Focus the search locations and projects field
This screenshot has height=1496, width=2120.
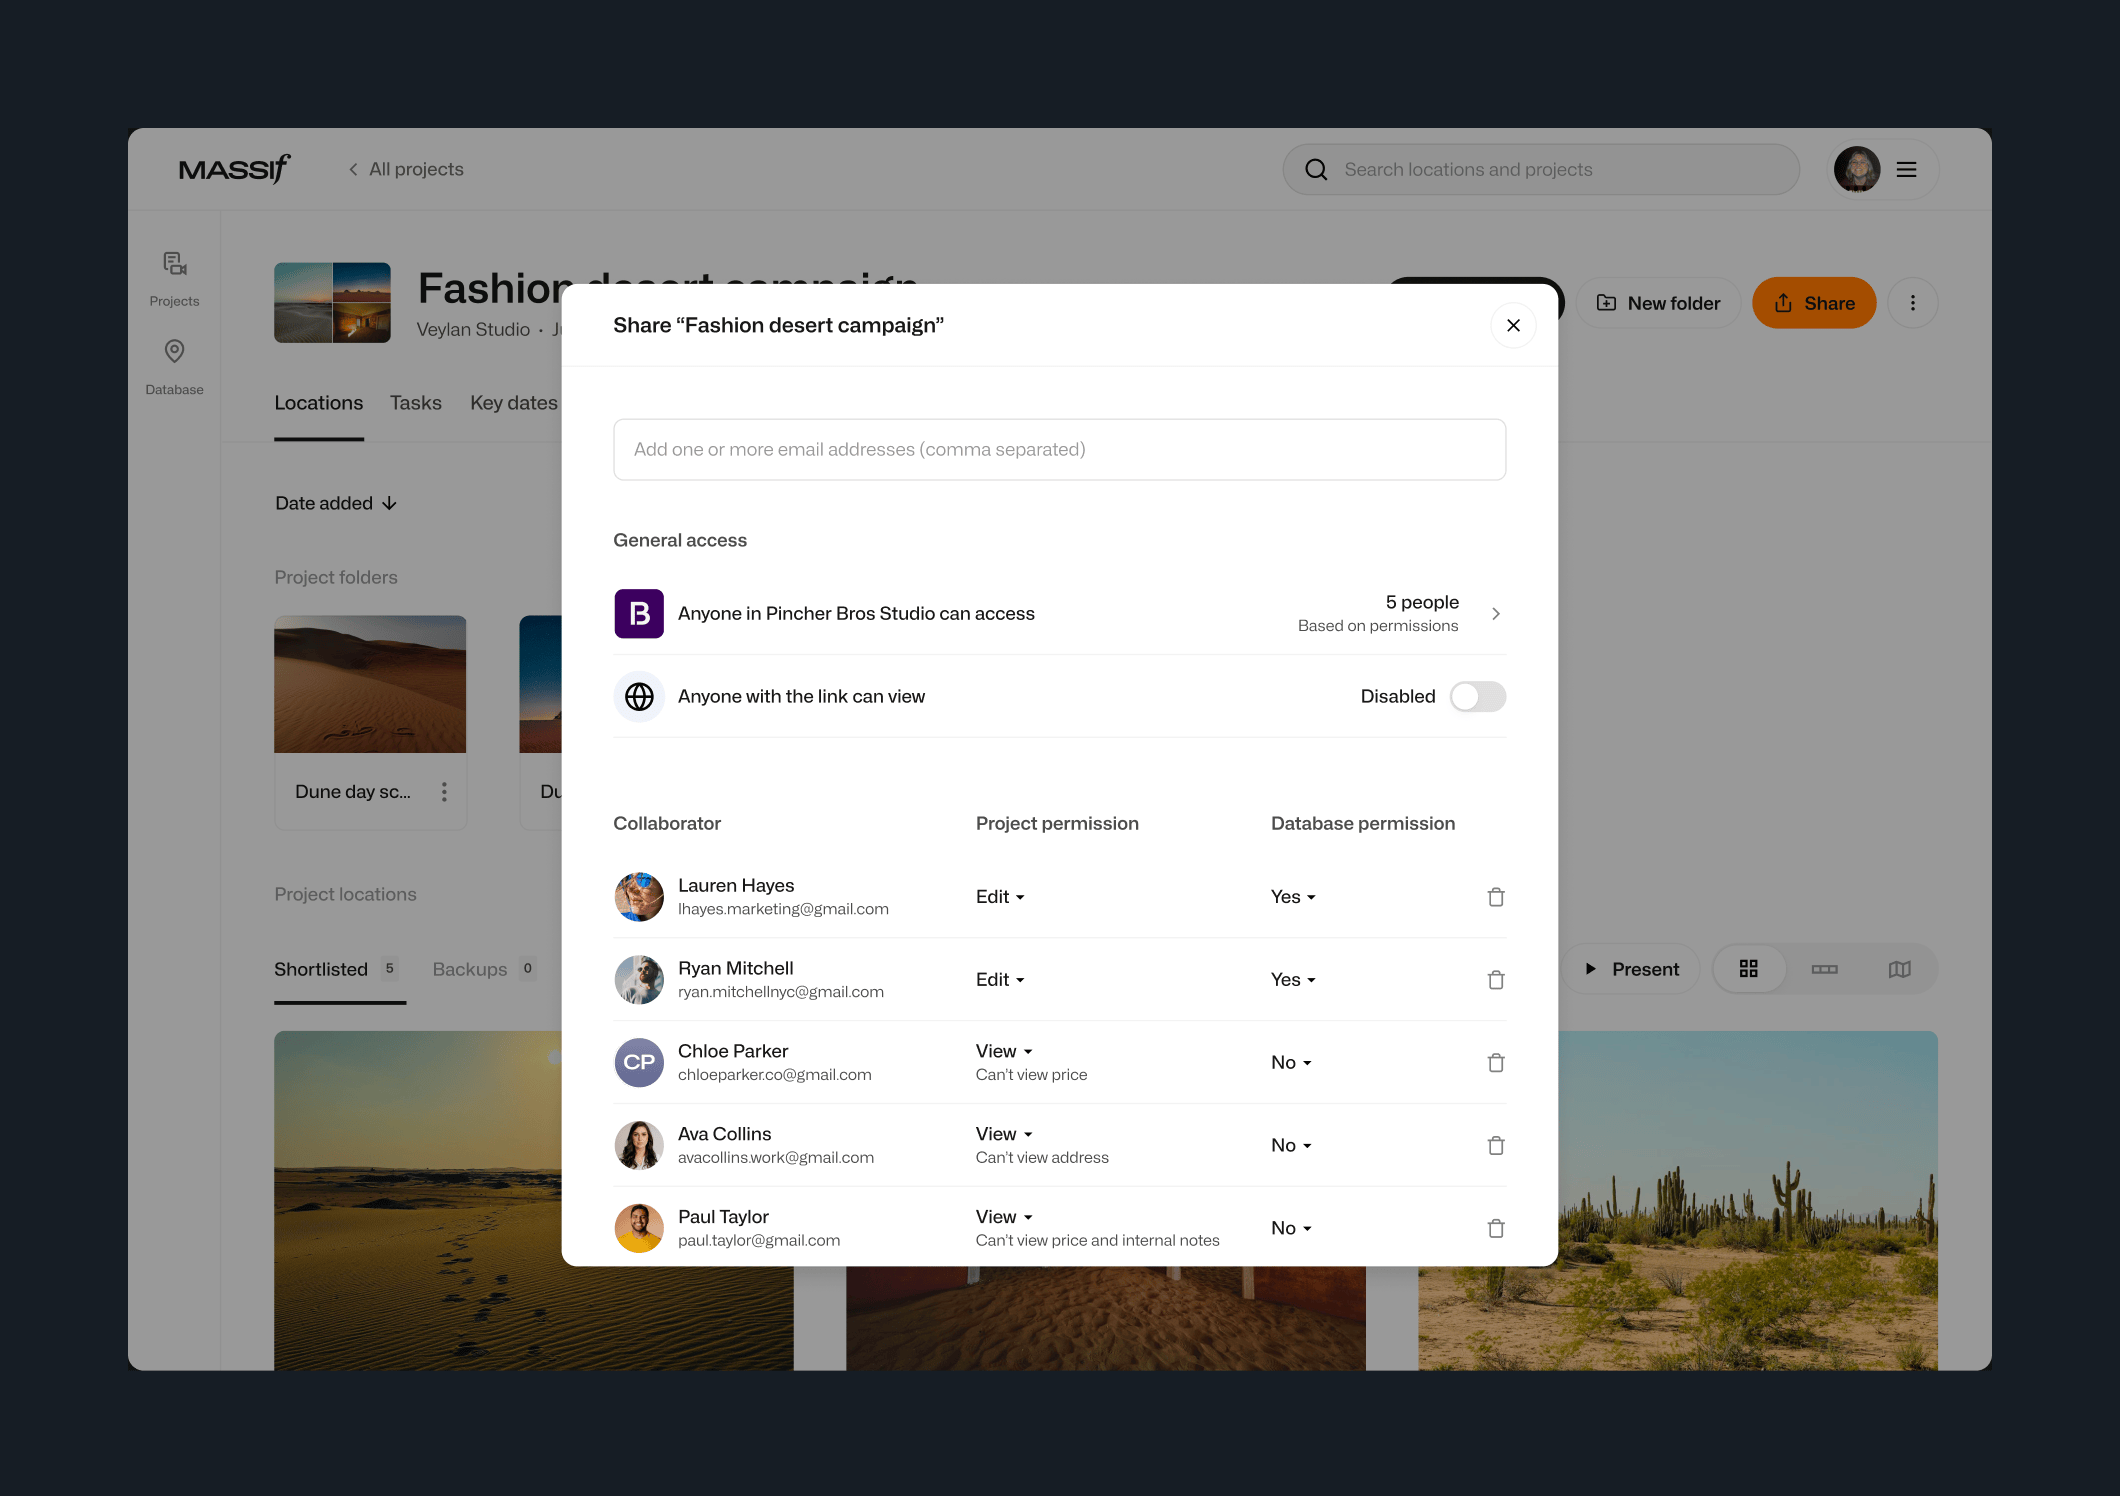1540,170
